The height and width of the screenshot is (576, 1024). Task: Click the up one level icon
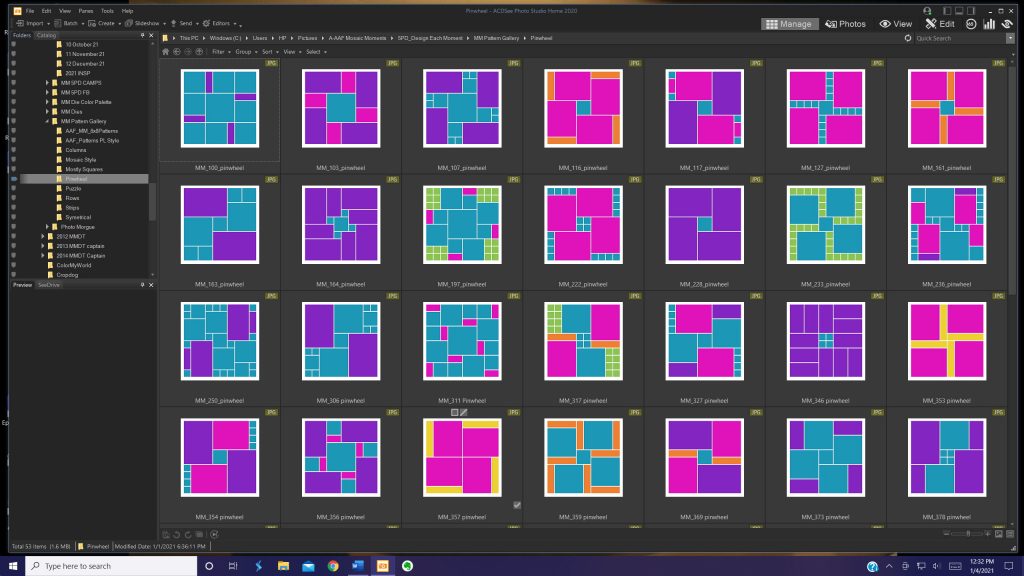200,52
